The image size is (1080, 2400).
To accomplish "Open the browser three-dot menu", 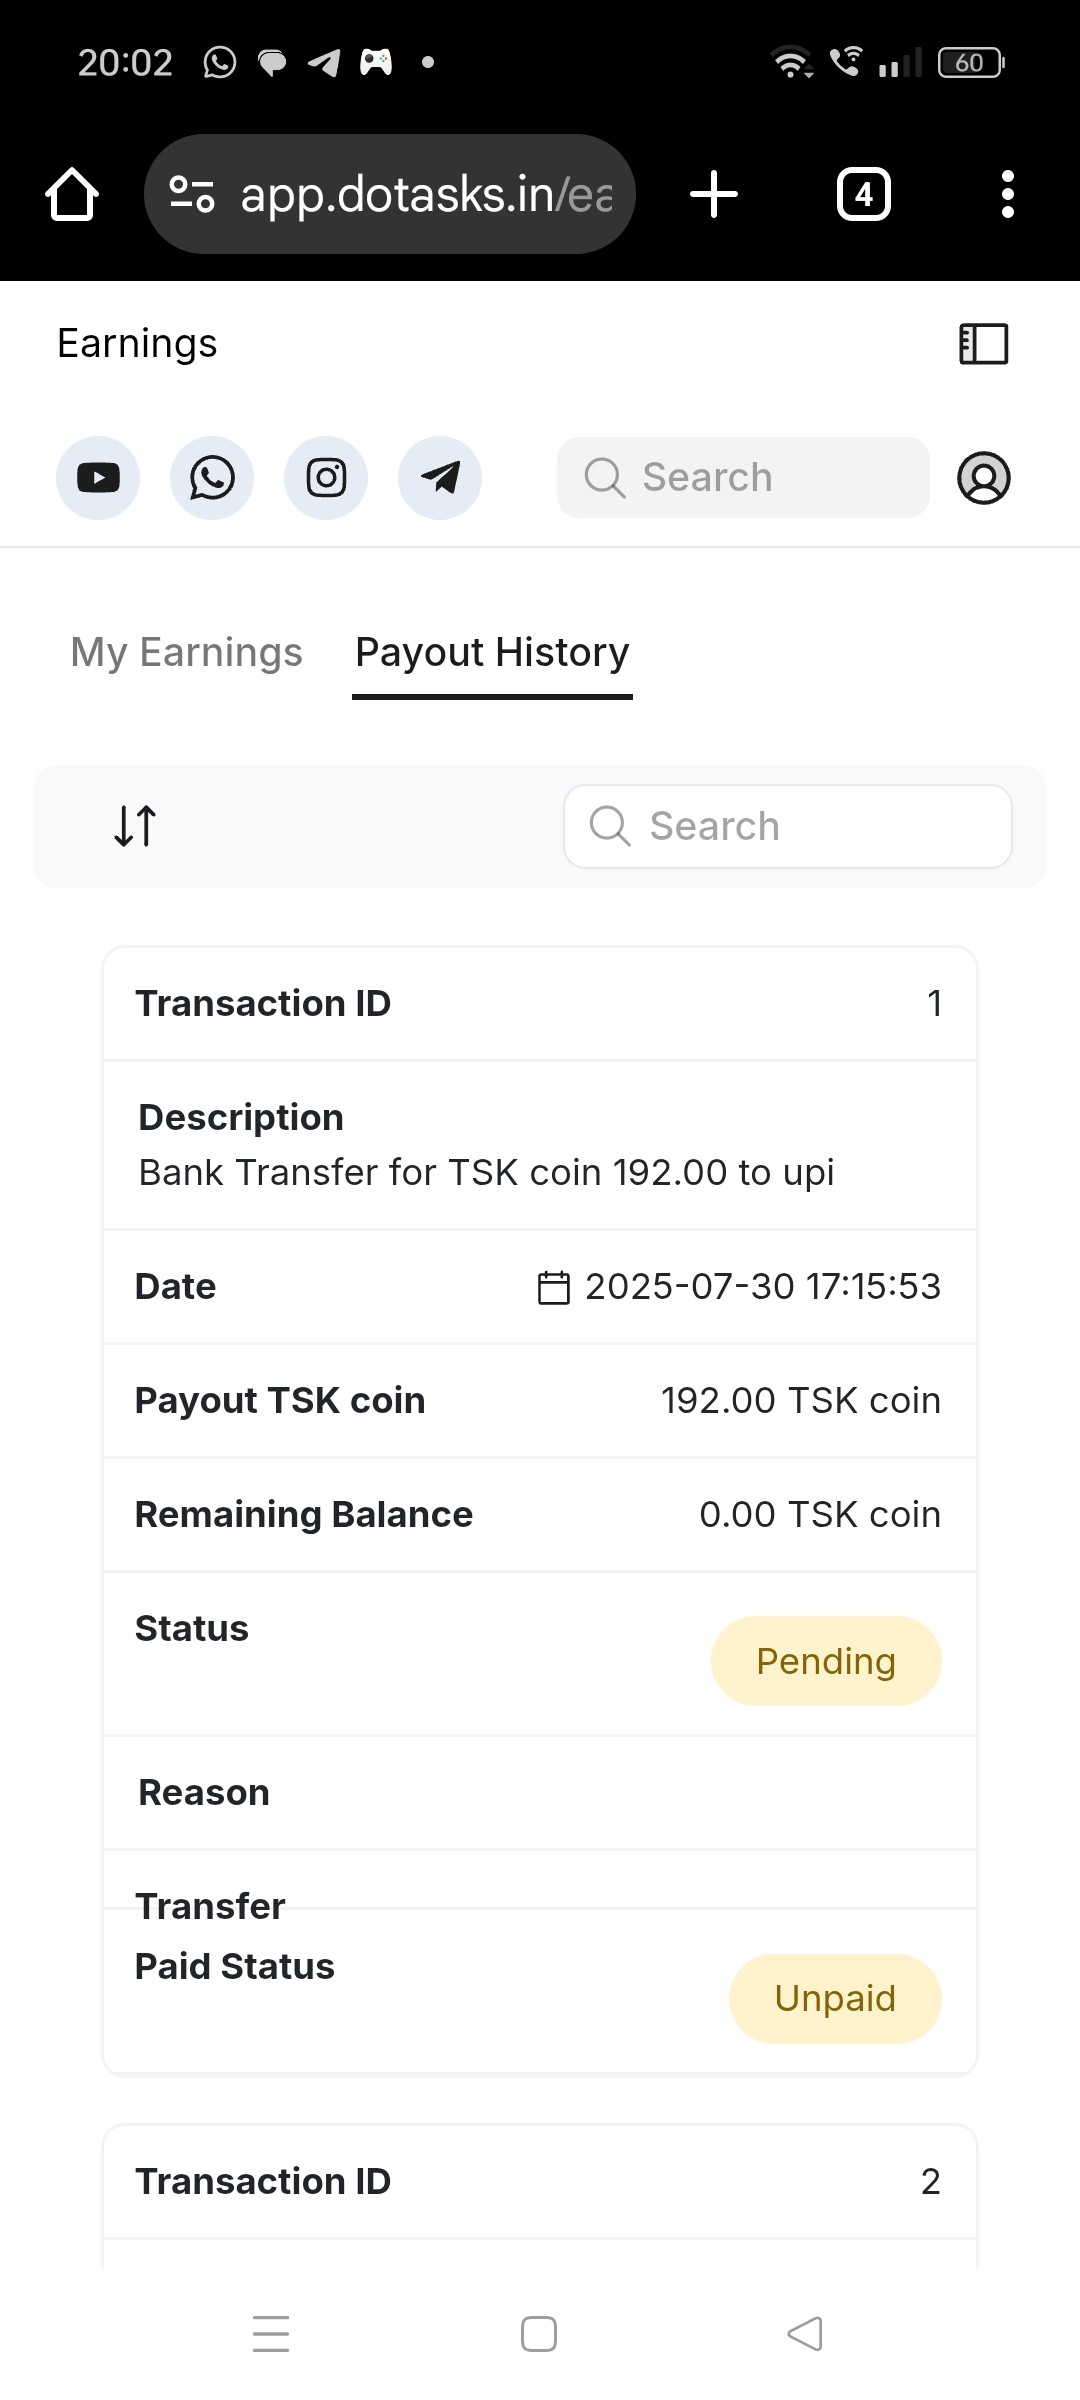I will click(x=1008, y=194).
